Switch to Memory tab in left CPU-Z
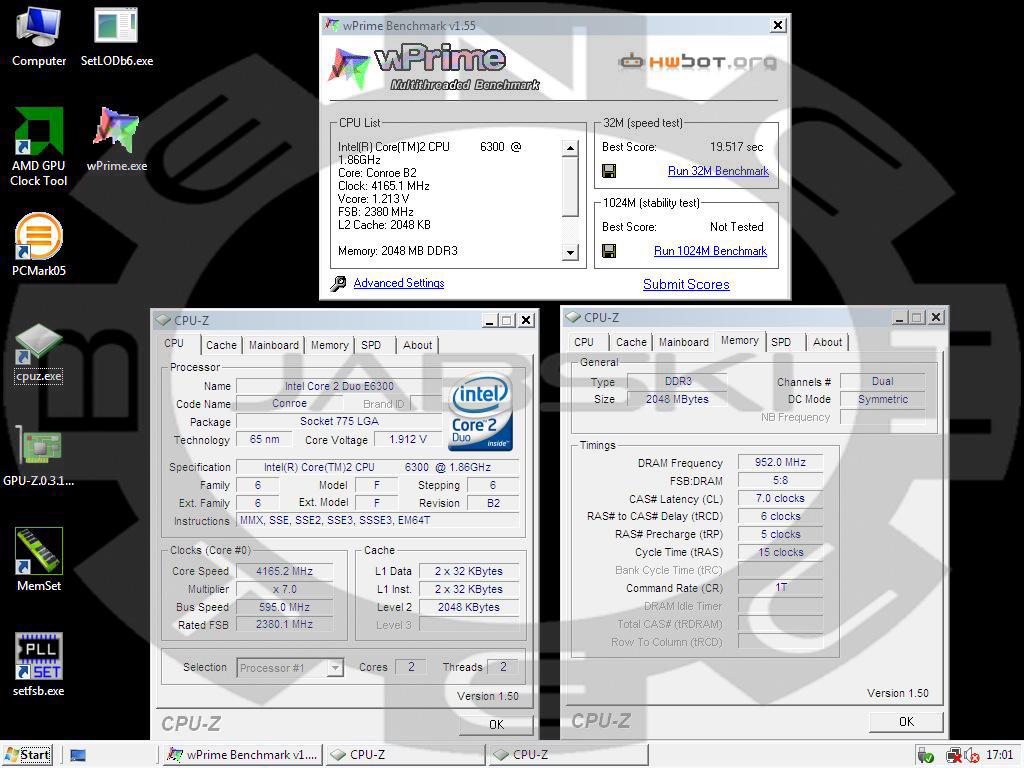The width and height of the screenshot is (1024, 768). (329, 345)
